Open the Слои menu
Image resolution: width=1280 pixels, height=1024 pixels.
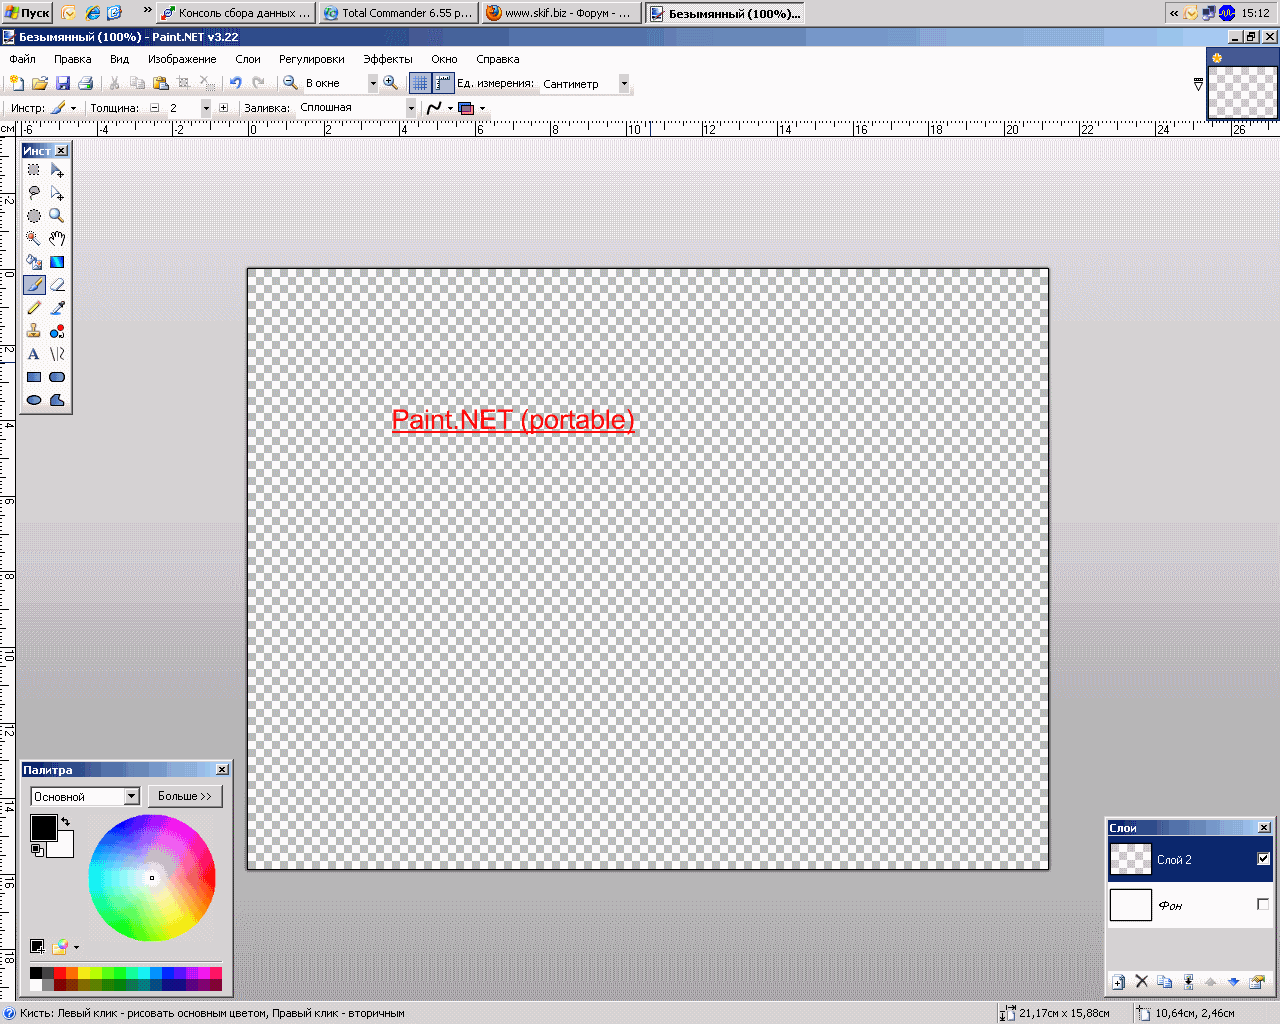point(248,59)
